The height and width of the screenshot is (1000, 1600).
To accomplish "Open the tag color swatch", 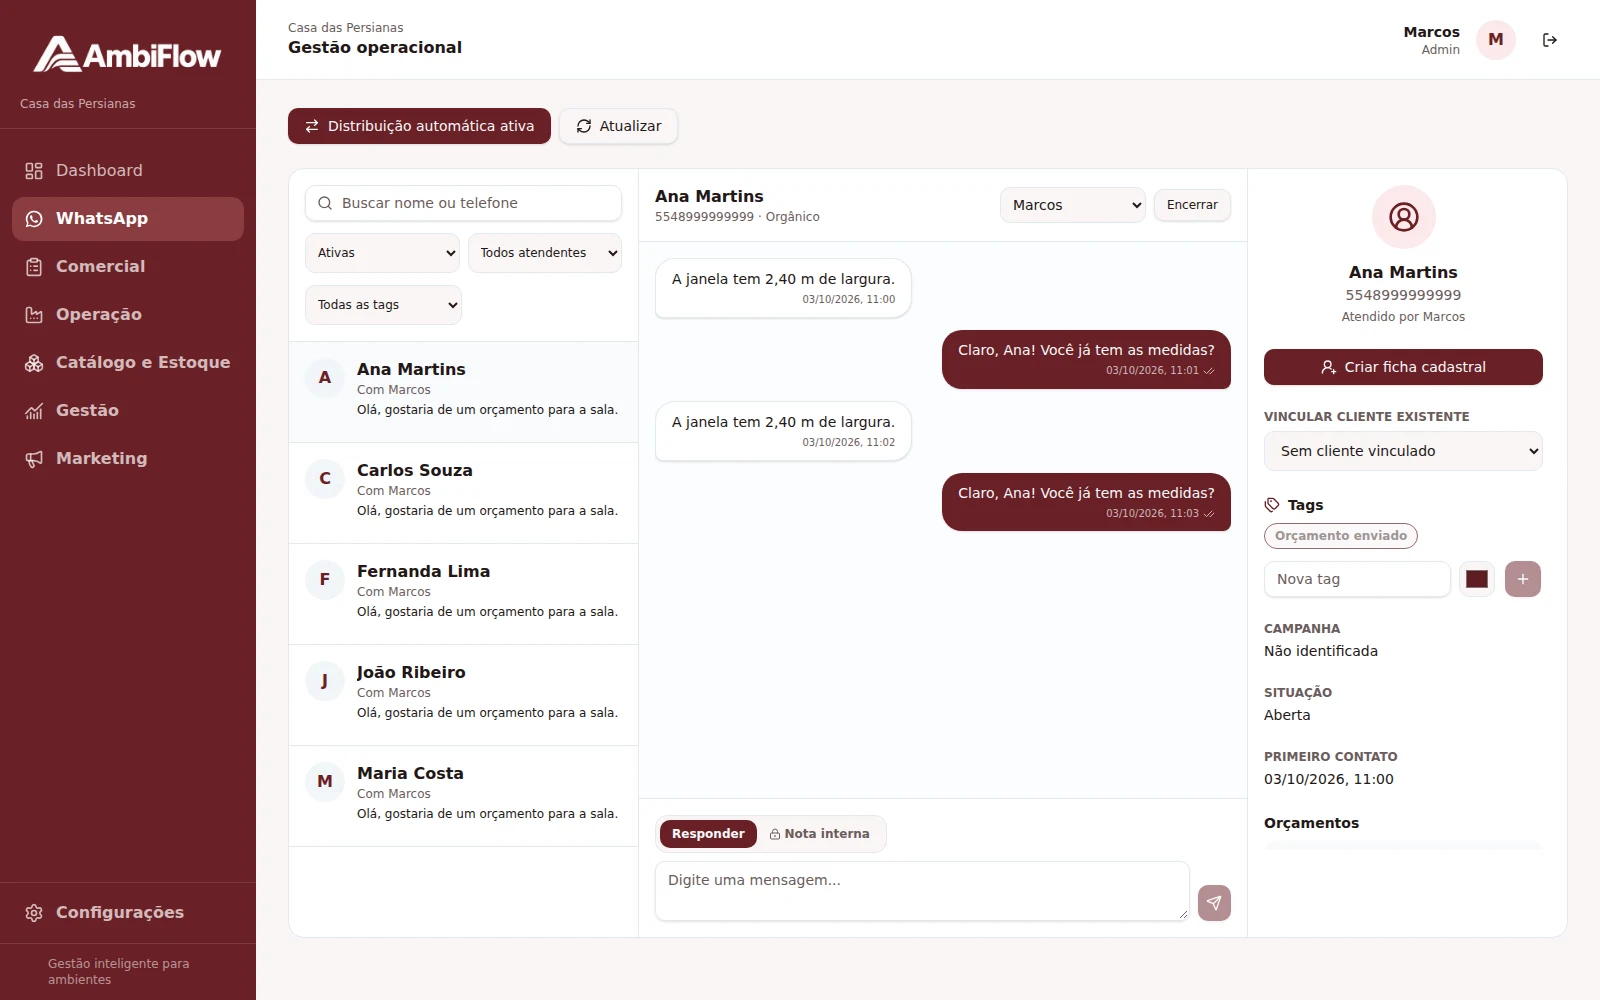I will click(x=1477, y=579).
